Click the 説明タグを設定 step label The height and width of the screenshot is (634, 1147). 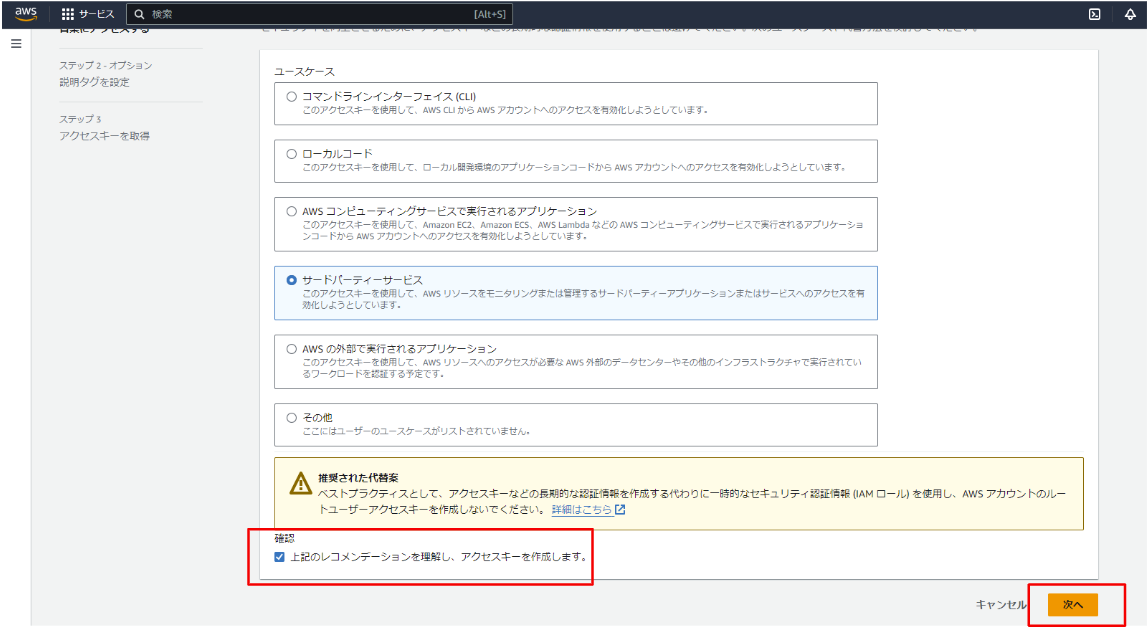click(94, 82)
